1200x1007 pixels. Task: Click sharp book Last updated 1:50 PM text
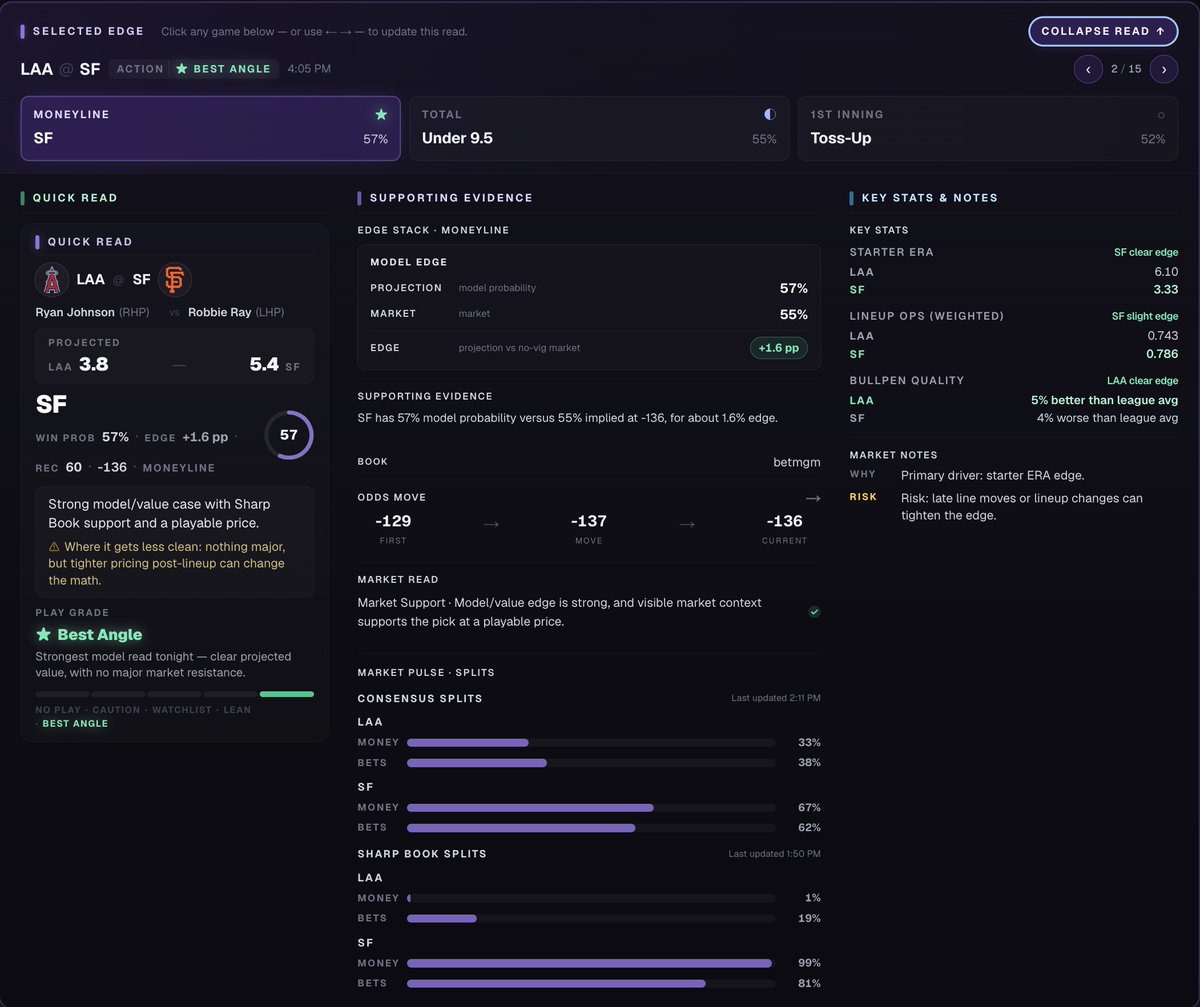[x=775, y=854]
